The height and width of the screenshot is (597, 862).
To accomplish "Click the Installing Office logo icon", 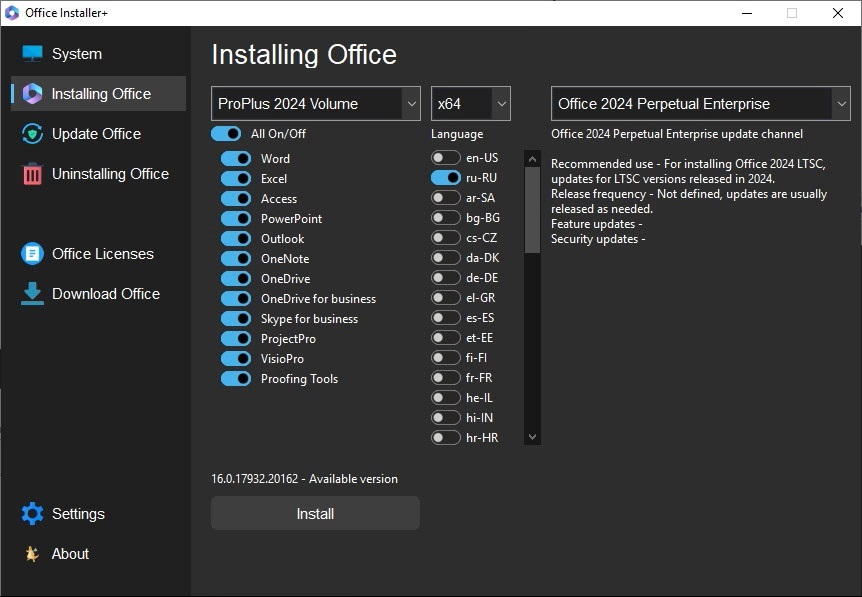I will (32, 93).
